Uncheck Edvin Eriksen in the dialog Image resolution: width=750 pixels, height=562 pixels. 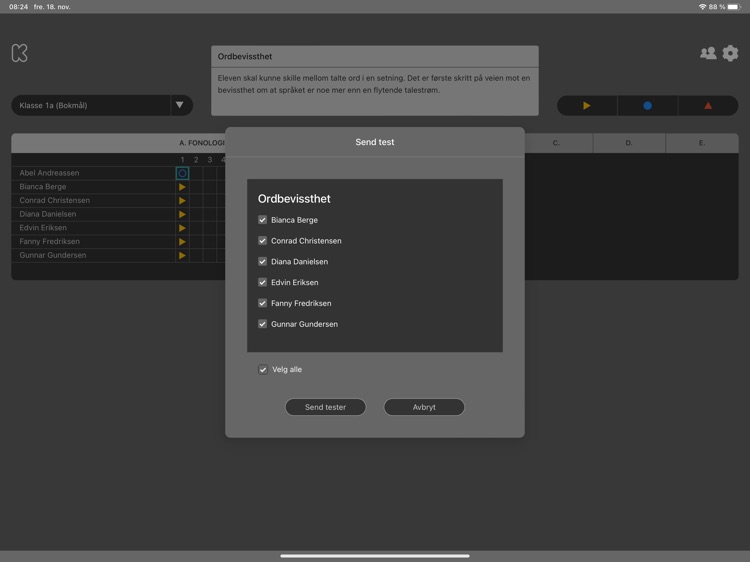(x=262, y=282)
